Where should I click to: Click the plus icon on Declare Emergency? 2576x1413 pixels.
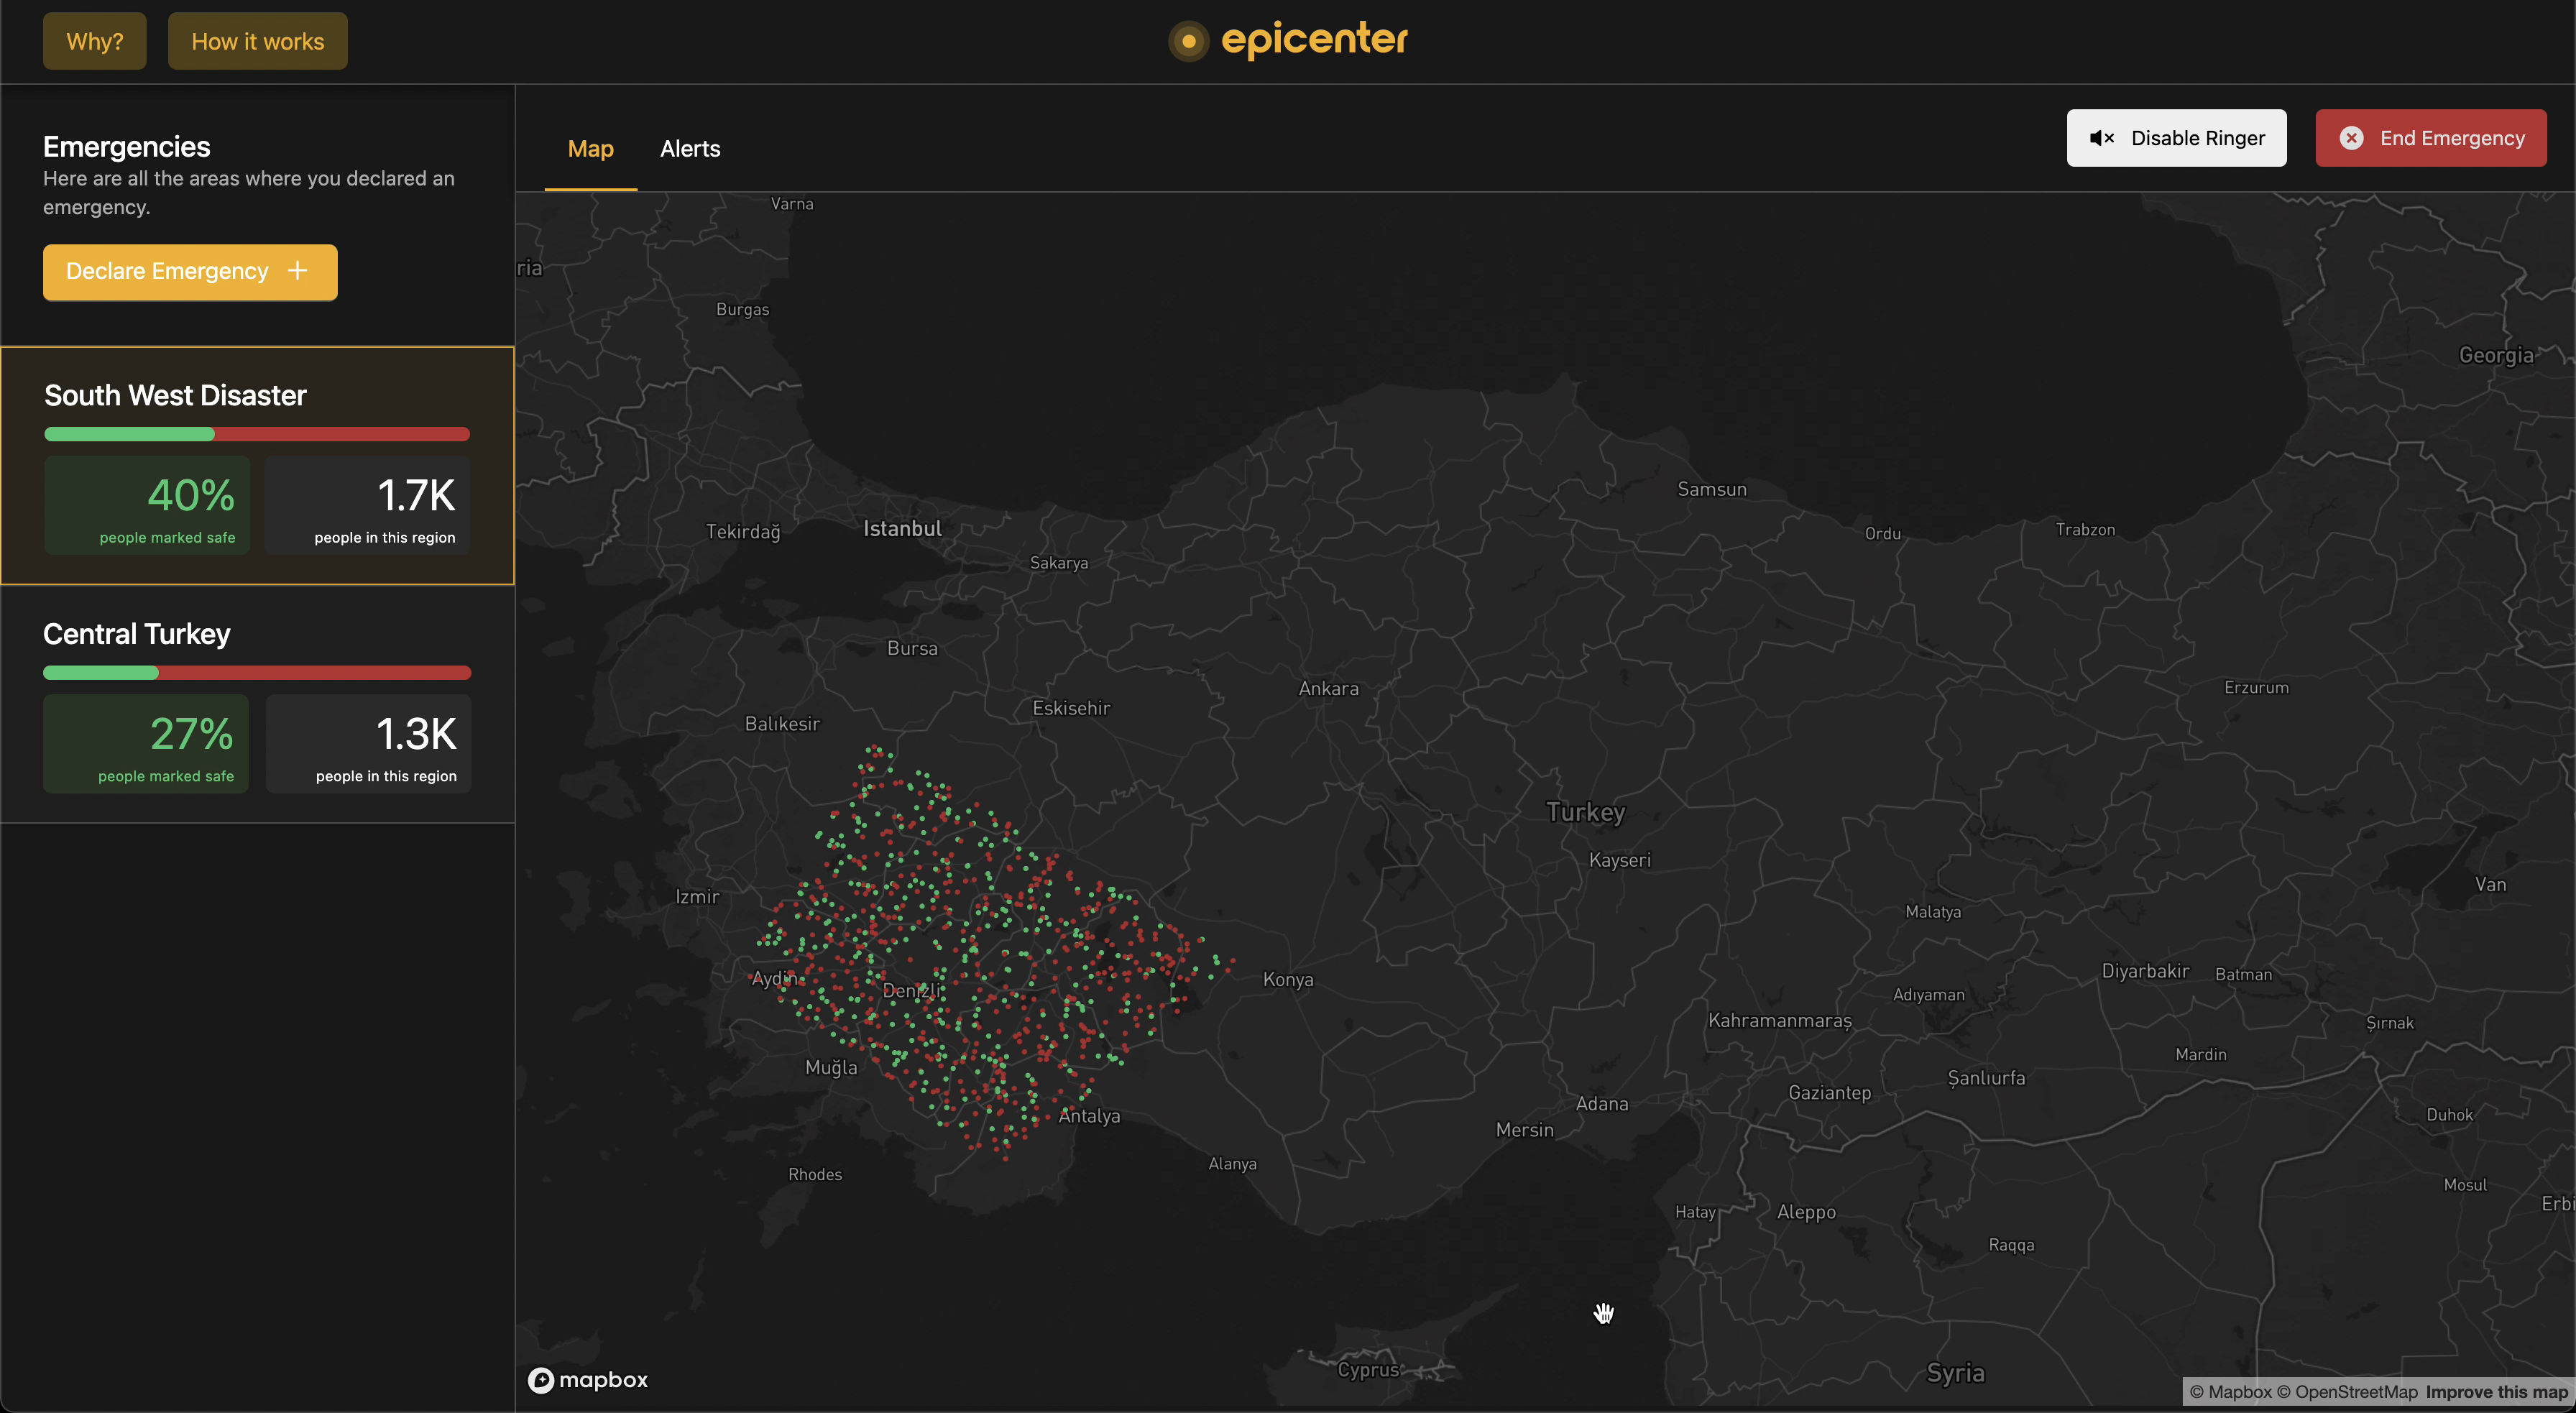click(297, 271)
